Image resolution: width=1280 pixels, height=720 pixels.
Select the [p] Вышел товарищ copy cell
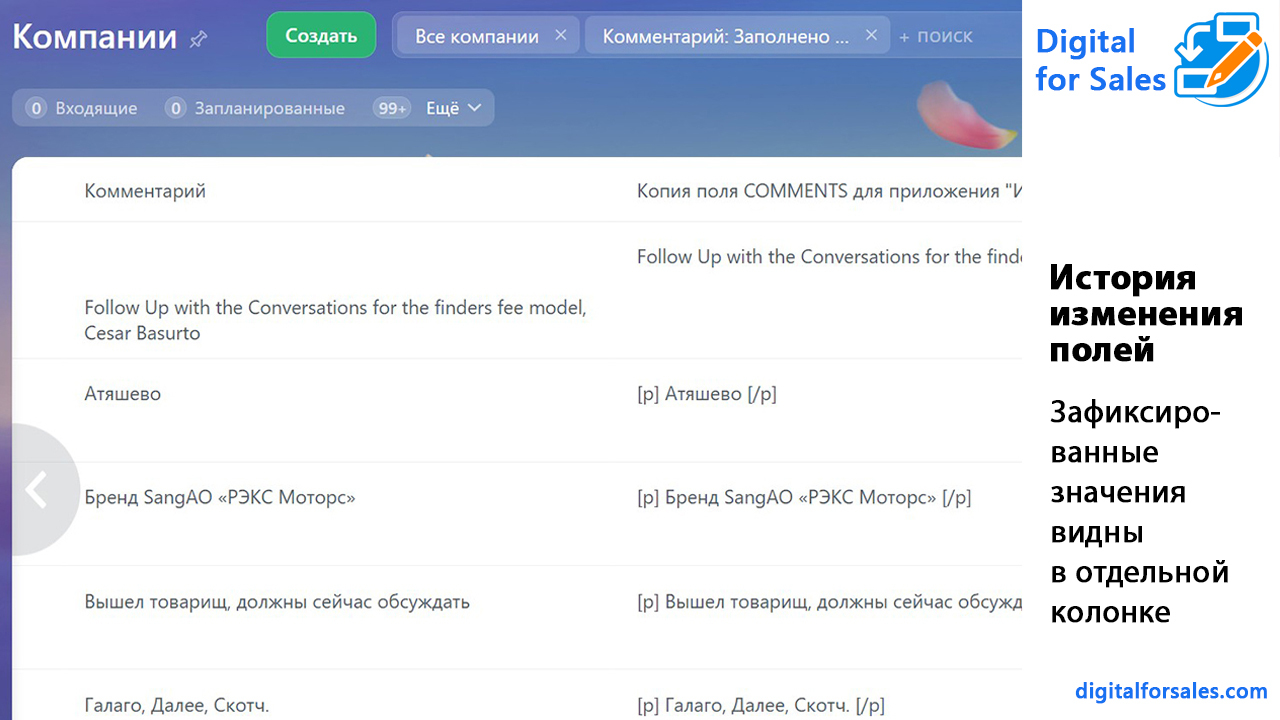point(829,602)
